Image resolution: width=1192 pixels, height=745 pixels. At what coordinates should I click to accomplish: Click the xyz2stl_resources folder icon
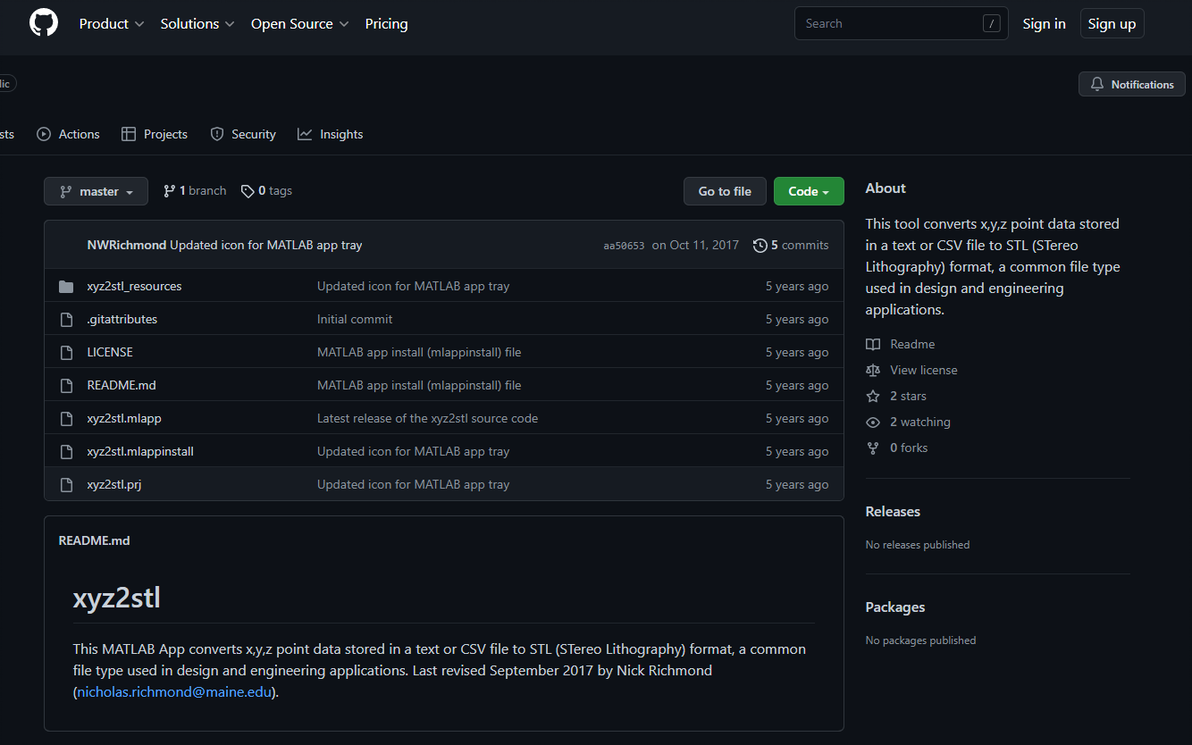(x=66, y=287)
